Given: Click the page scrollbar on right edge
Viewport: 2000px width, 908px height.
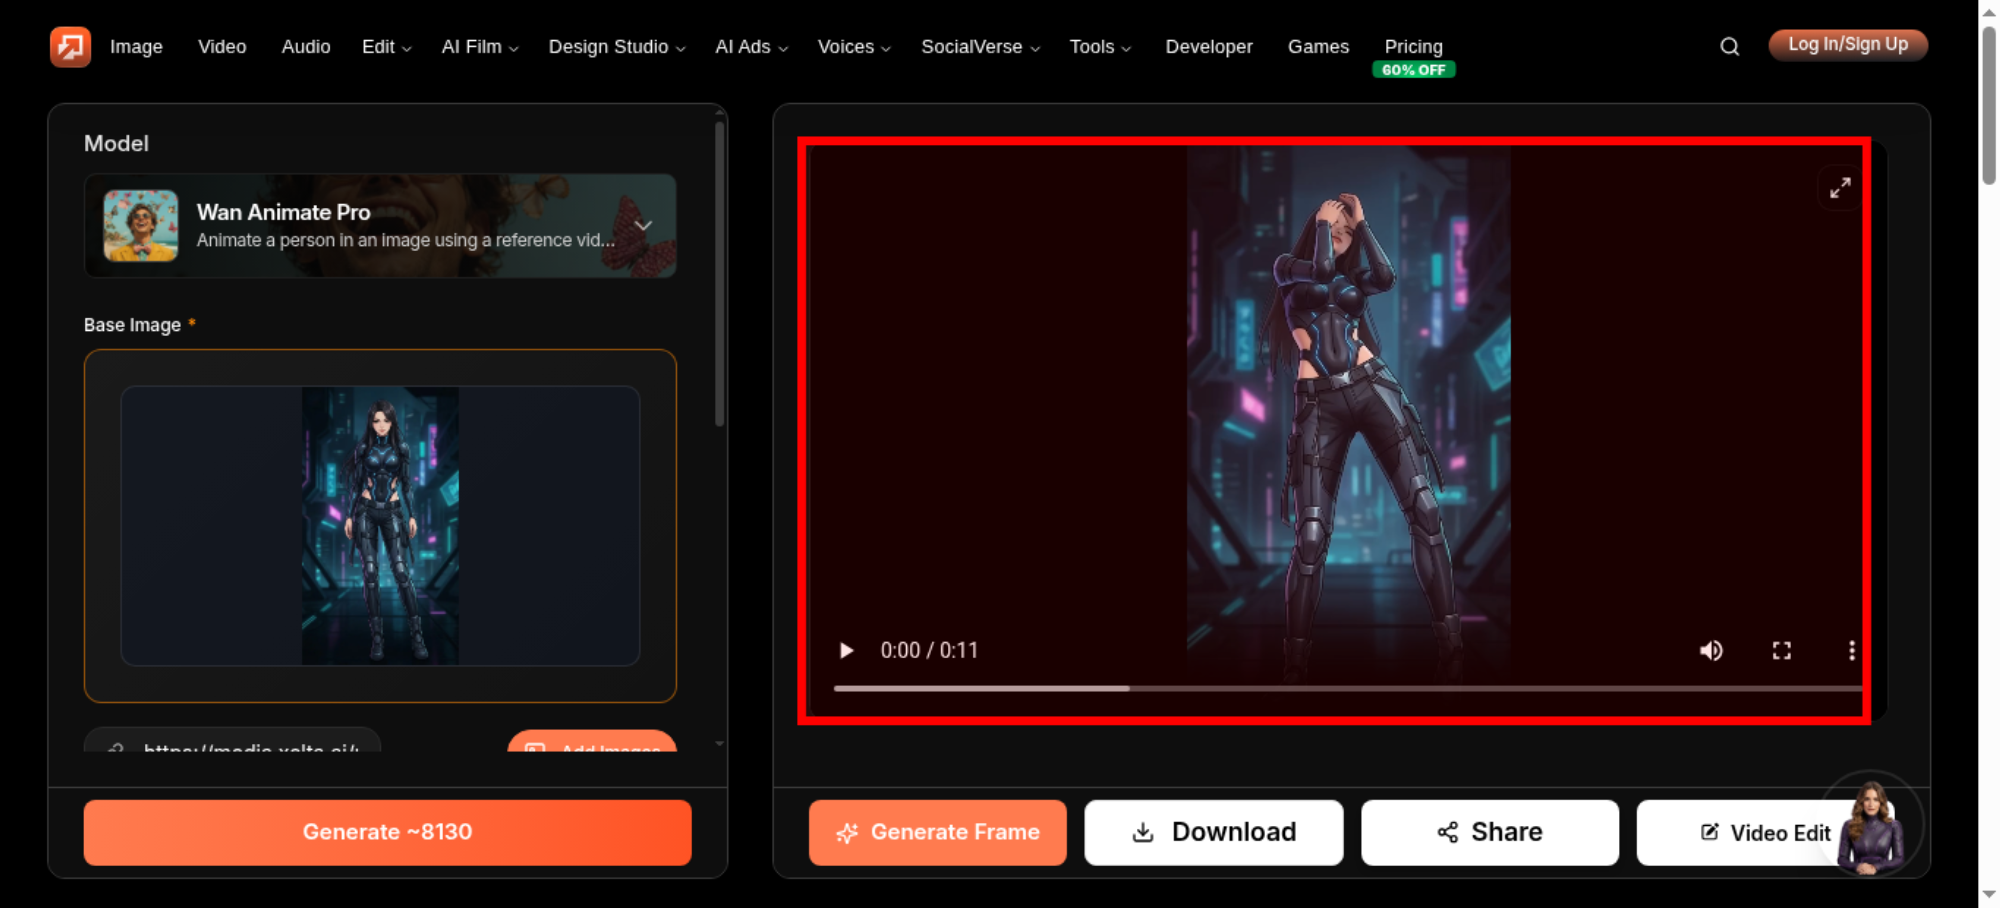Looking at the screenshot, I should coord(1989,105).
